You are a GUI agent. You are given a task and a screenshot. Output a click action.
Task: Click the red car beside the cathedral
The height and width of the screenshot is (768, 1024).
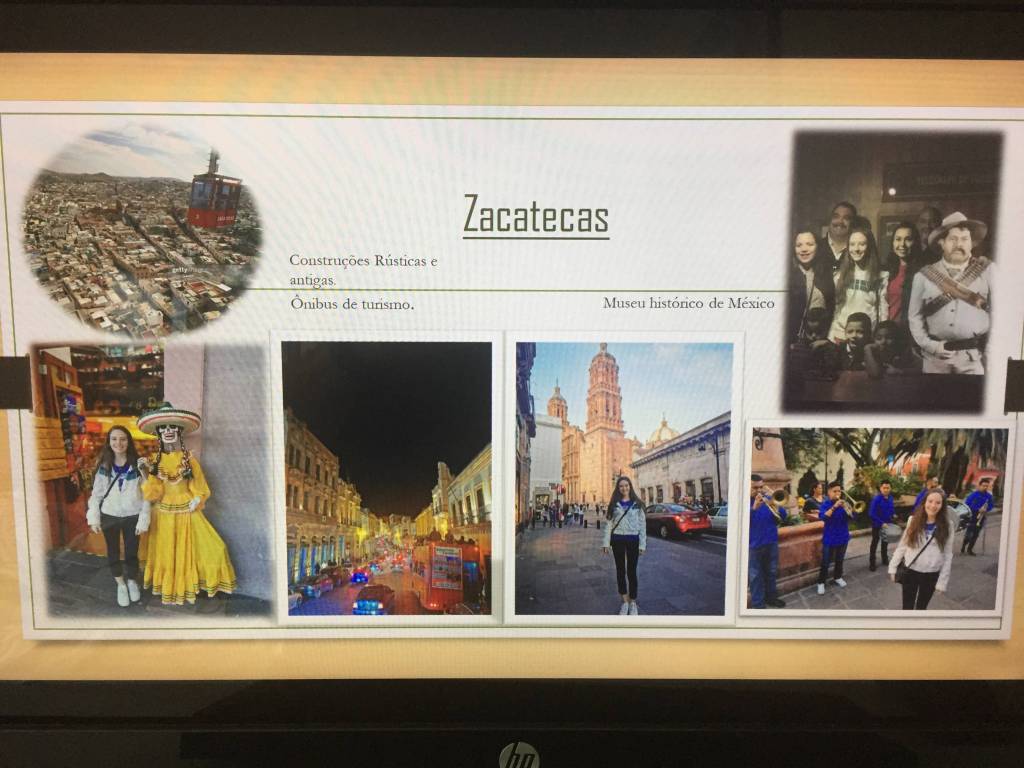tap(677, 520)
